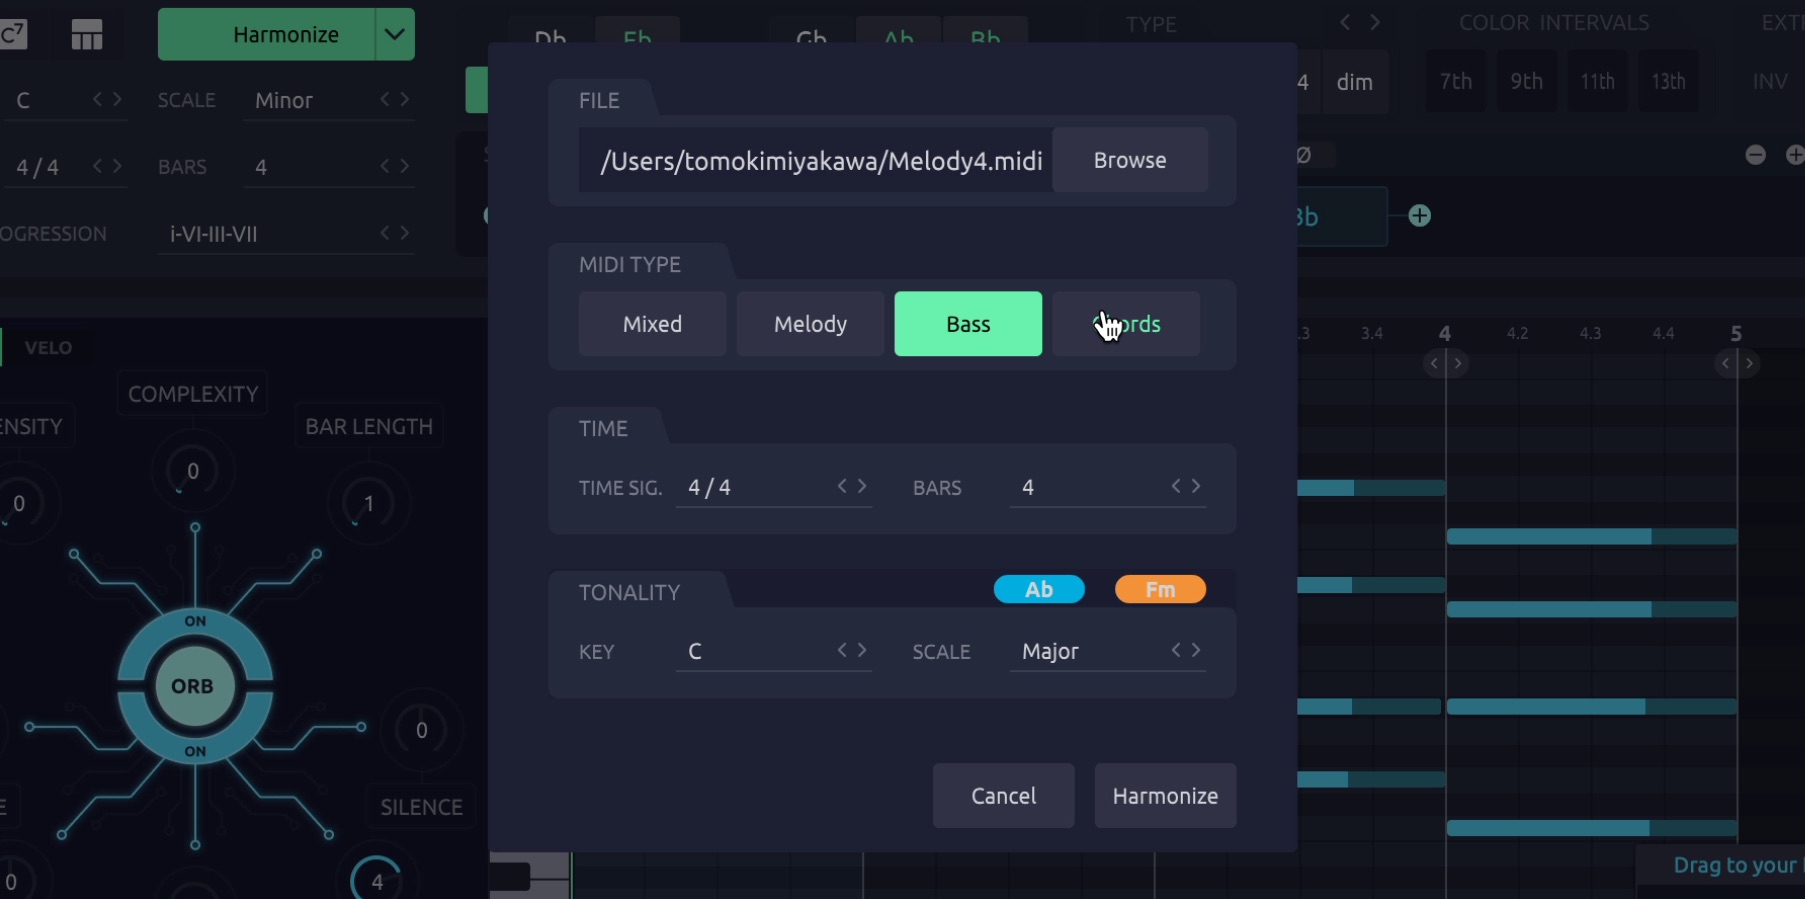Toggle the lower ON switch of the orb
This screenshot has height=899, width=1805.
195,751
